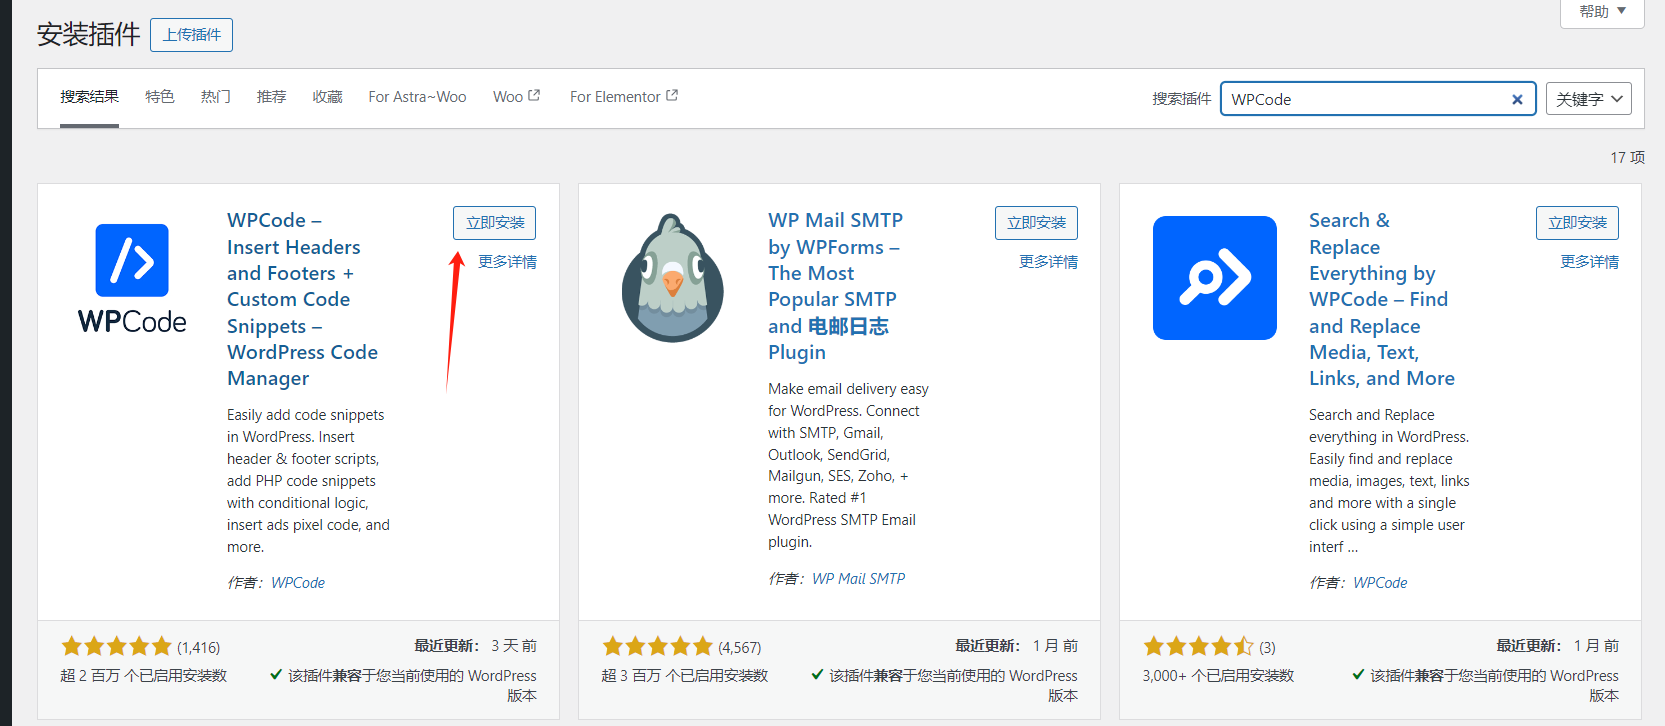Click the 上传插件 upload button

(192, 35)
